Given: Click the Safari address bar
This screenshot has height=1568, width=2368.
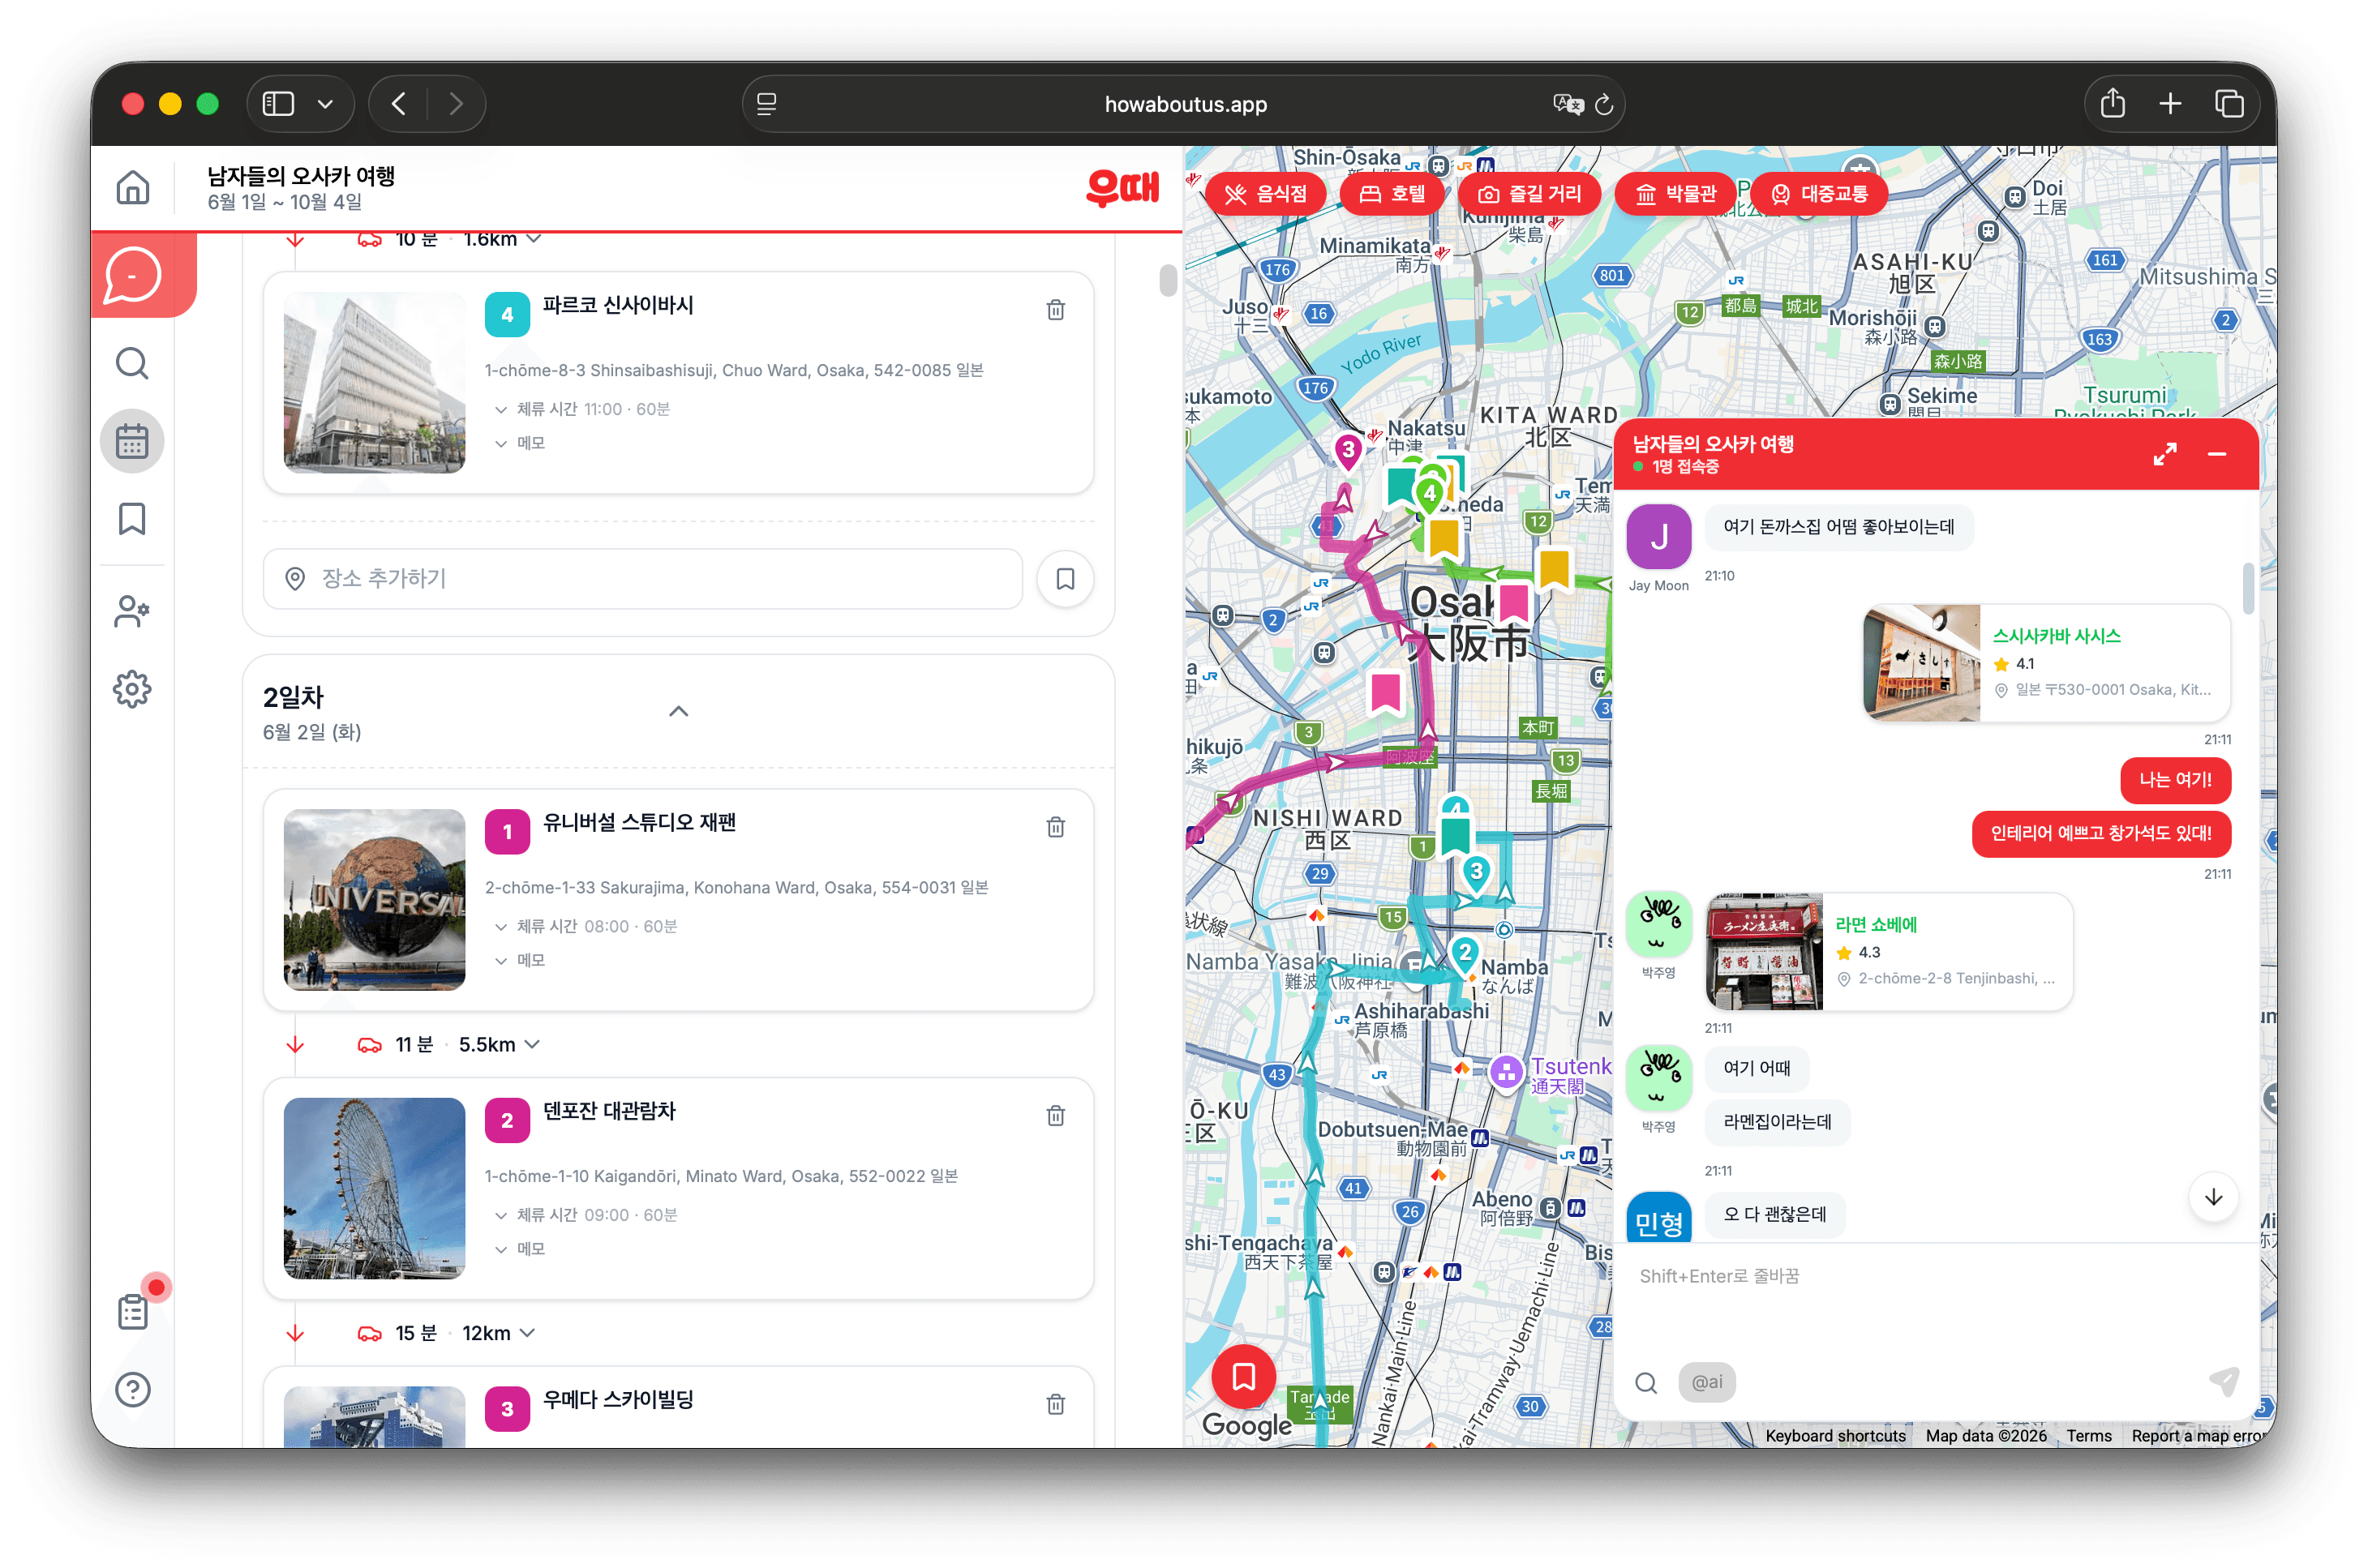Looking at the screenshot, I should (x=1183, y=104).
